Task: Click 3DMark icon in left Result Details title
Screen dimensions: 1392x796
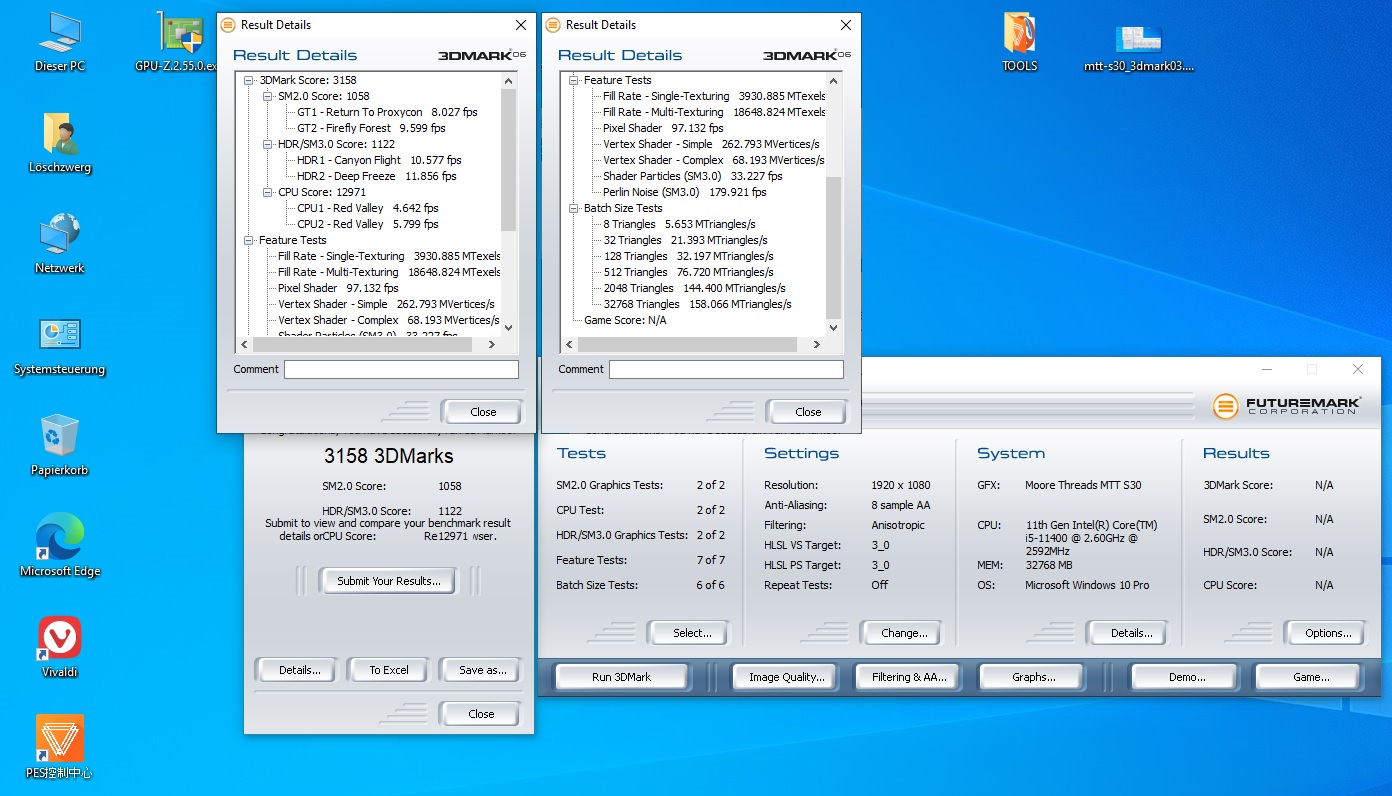Action: tap(228, 25)
